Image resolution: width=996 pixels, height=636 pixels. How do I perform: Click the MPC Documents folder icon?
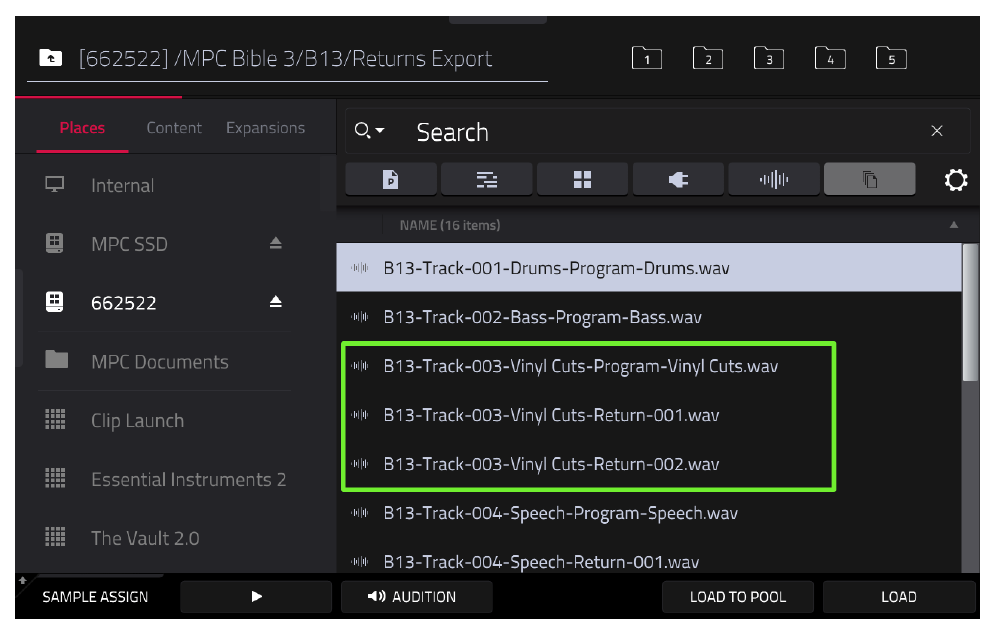click(57, 360)
